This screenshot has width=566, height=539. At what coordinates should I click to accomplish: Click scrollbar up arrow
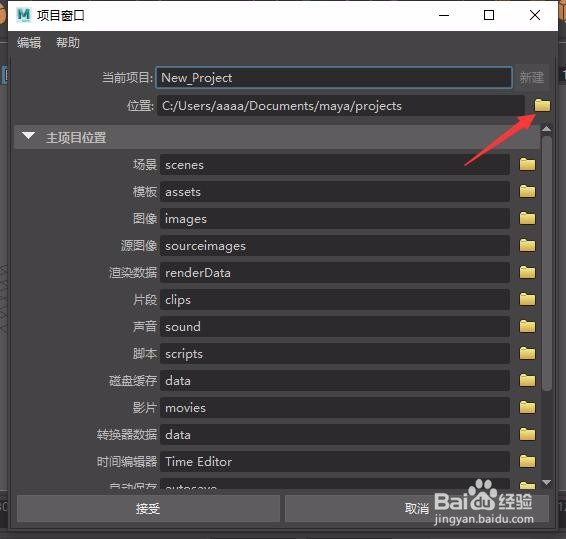pyautogui.click(x=547, y=129)
